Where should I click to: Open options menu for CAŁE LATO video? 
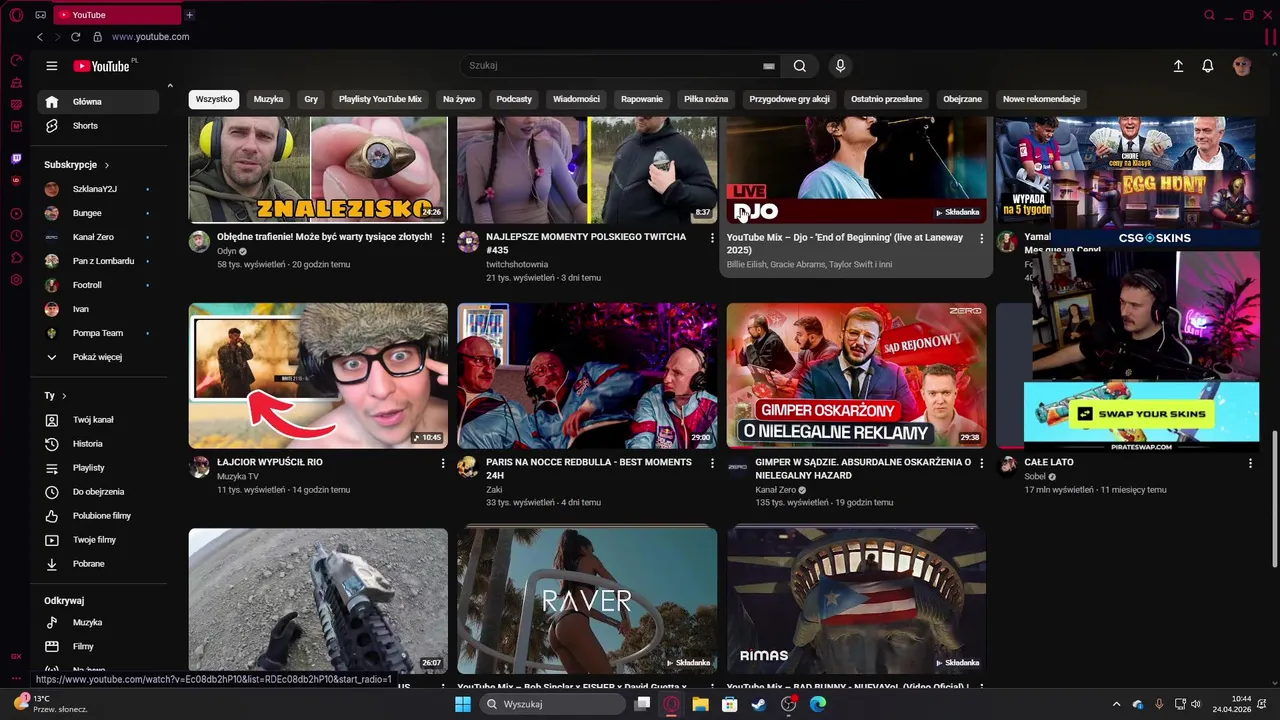[x=1250, y=463]
